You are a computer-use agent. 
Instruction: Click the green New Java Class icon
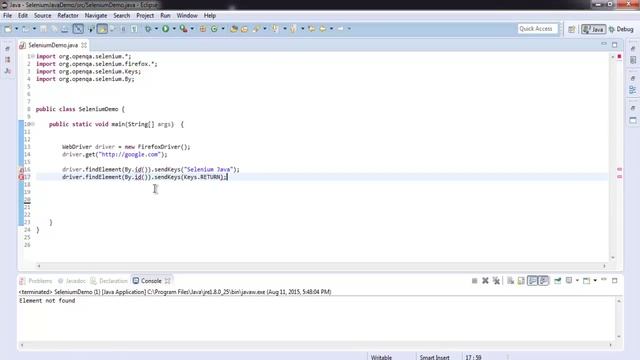click(214, 29)
